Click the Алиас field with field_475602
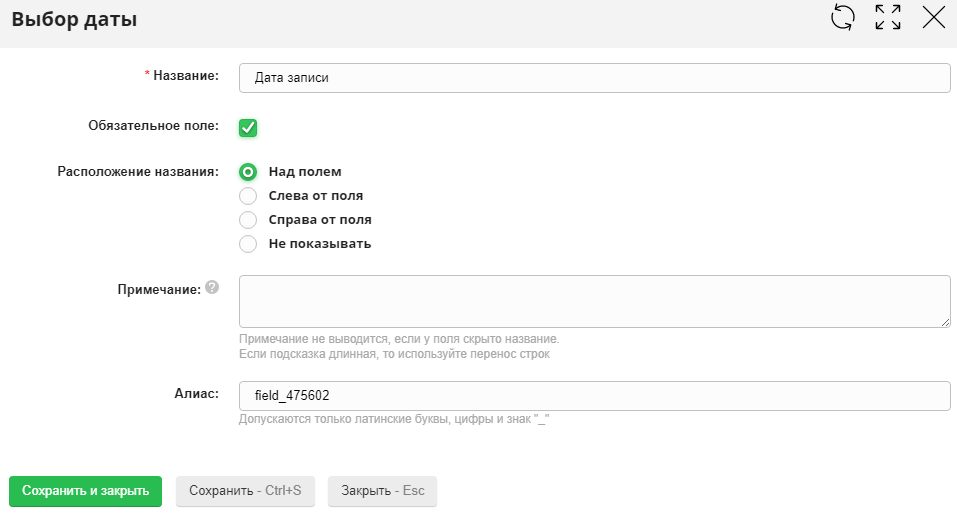 click(x=594, y=396)
